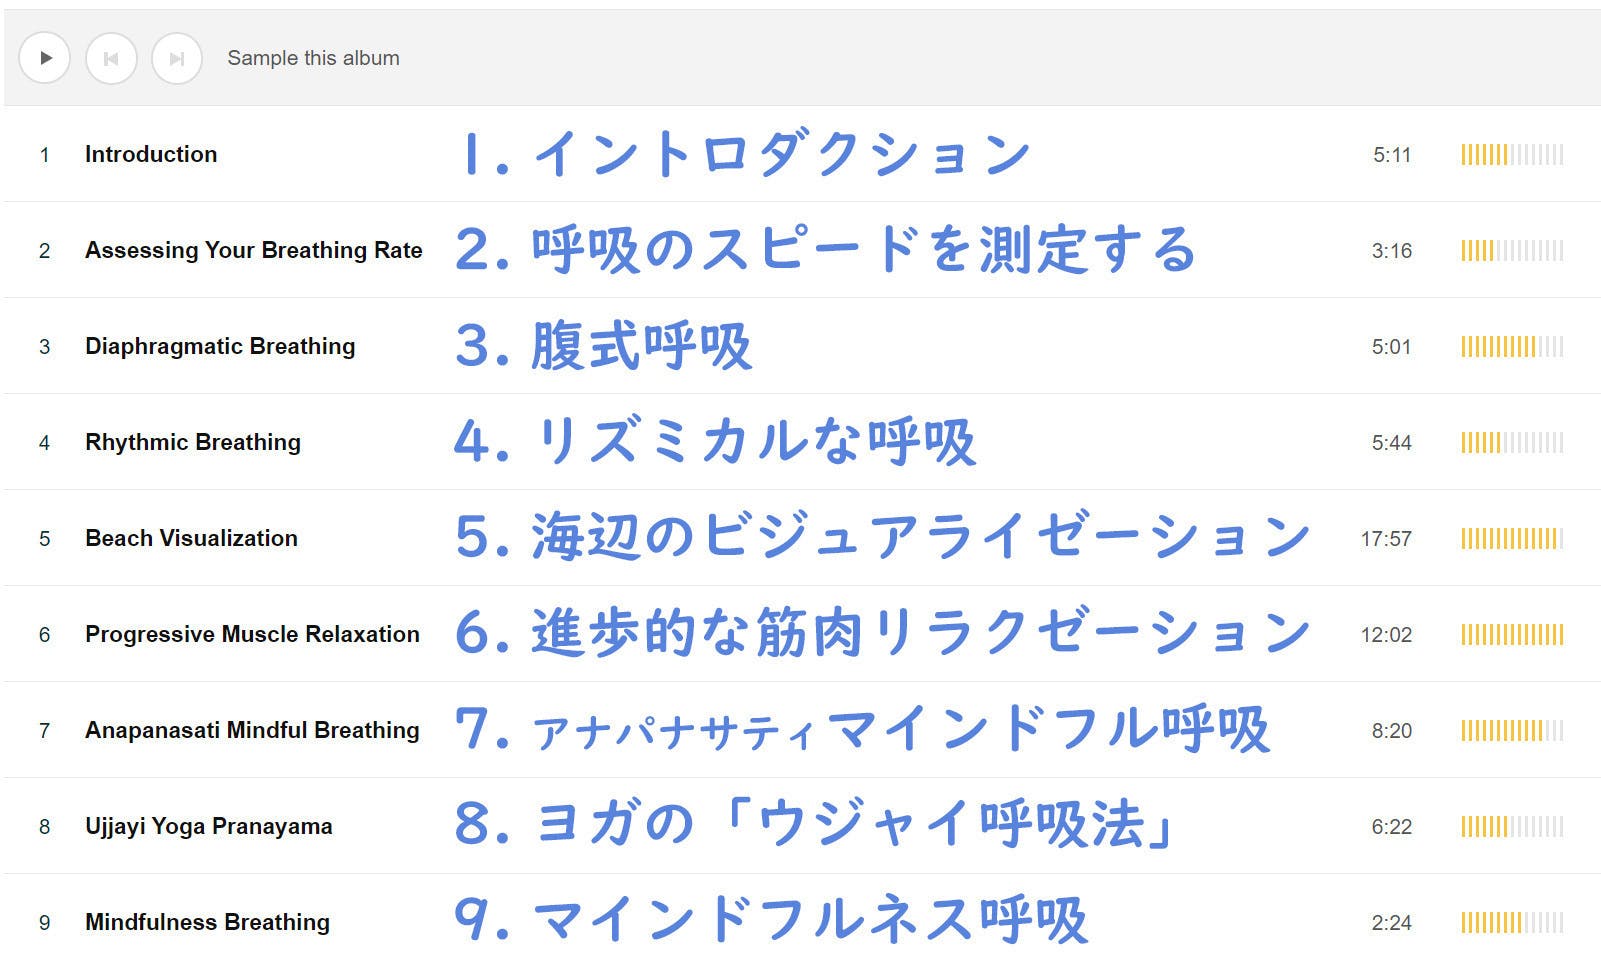The height and width of the screenshot is (965, 1601).
Task: Click the 6:22 track duration
Action: (1392, 827)
